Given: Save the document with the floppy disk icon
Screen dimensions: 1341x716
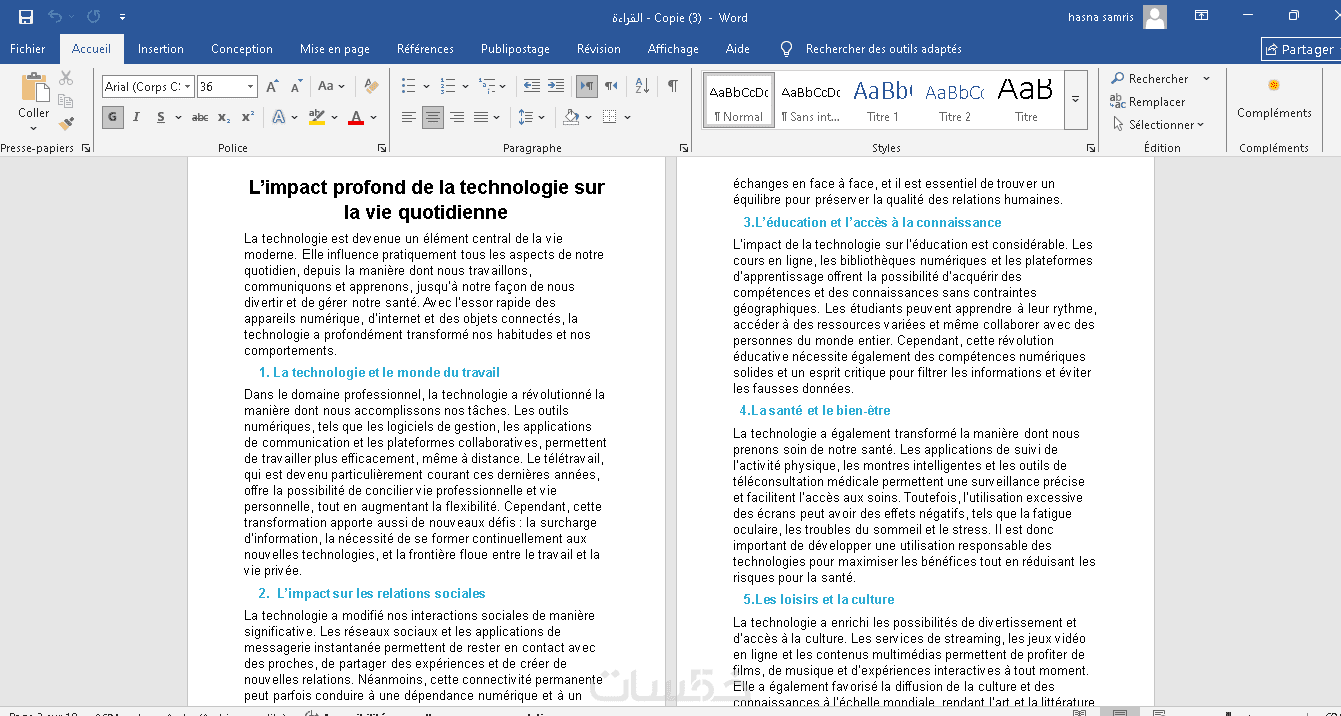Looking at the screenshot, I should pos(26,17).
